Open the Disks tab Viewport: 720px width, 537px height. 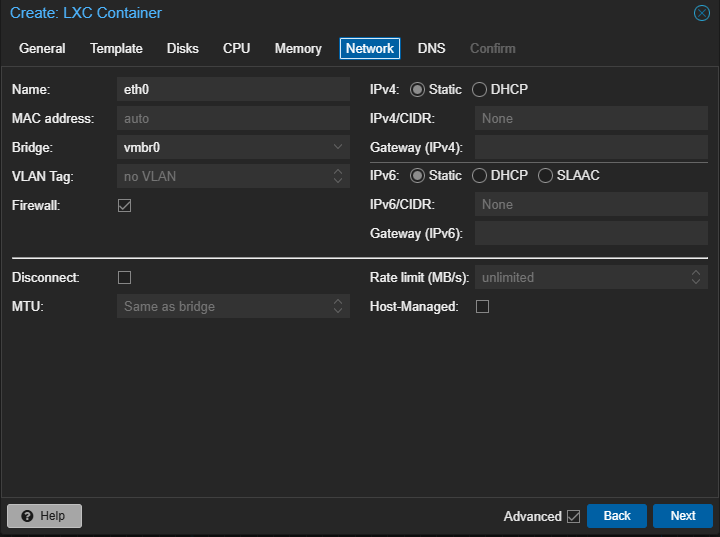pyautogui.click(x=182, y=48)
